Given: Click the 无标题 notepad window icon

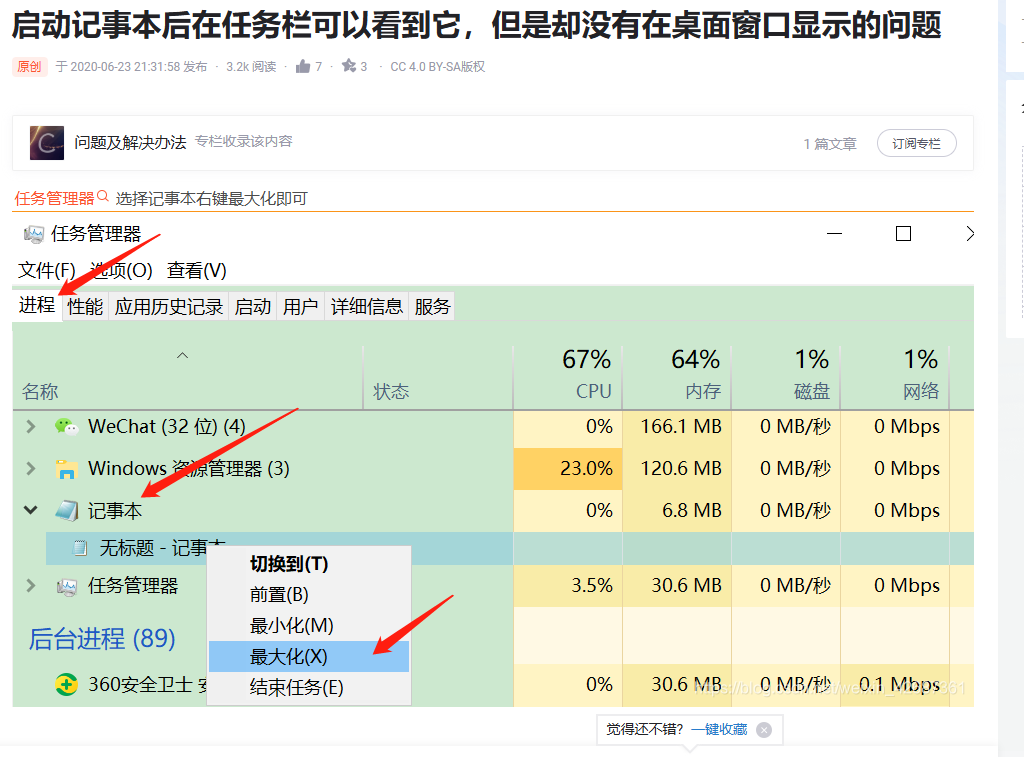Looking at the screenshot, I should point(80,548).
